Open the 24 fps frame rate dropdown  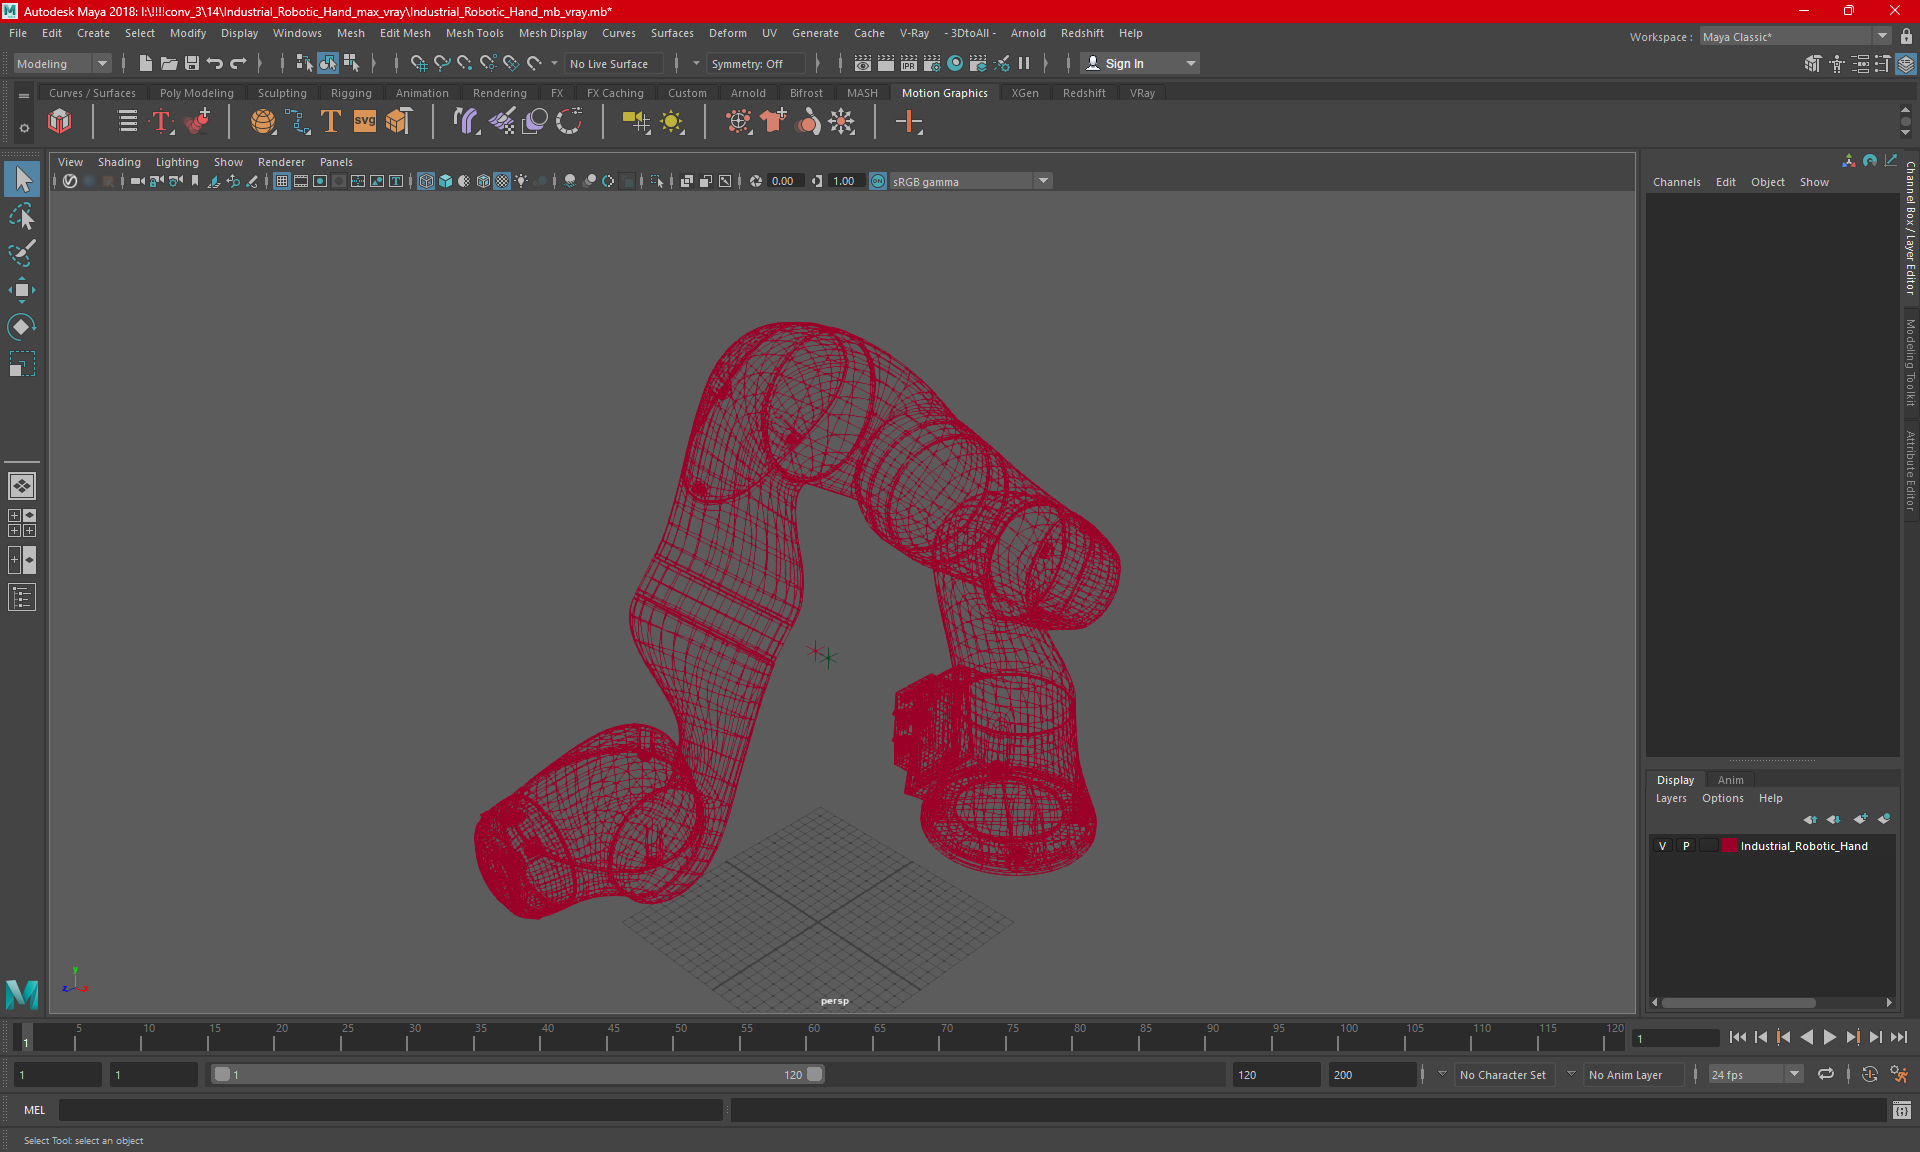(x=1794, y=1074)
